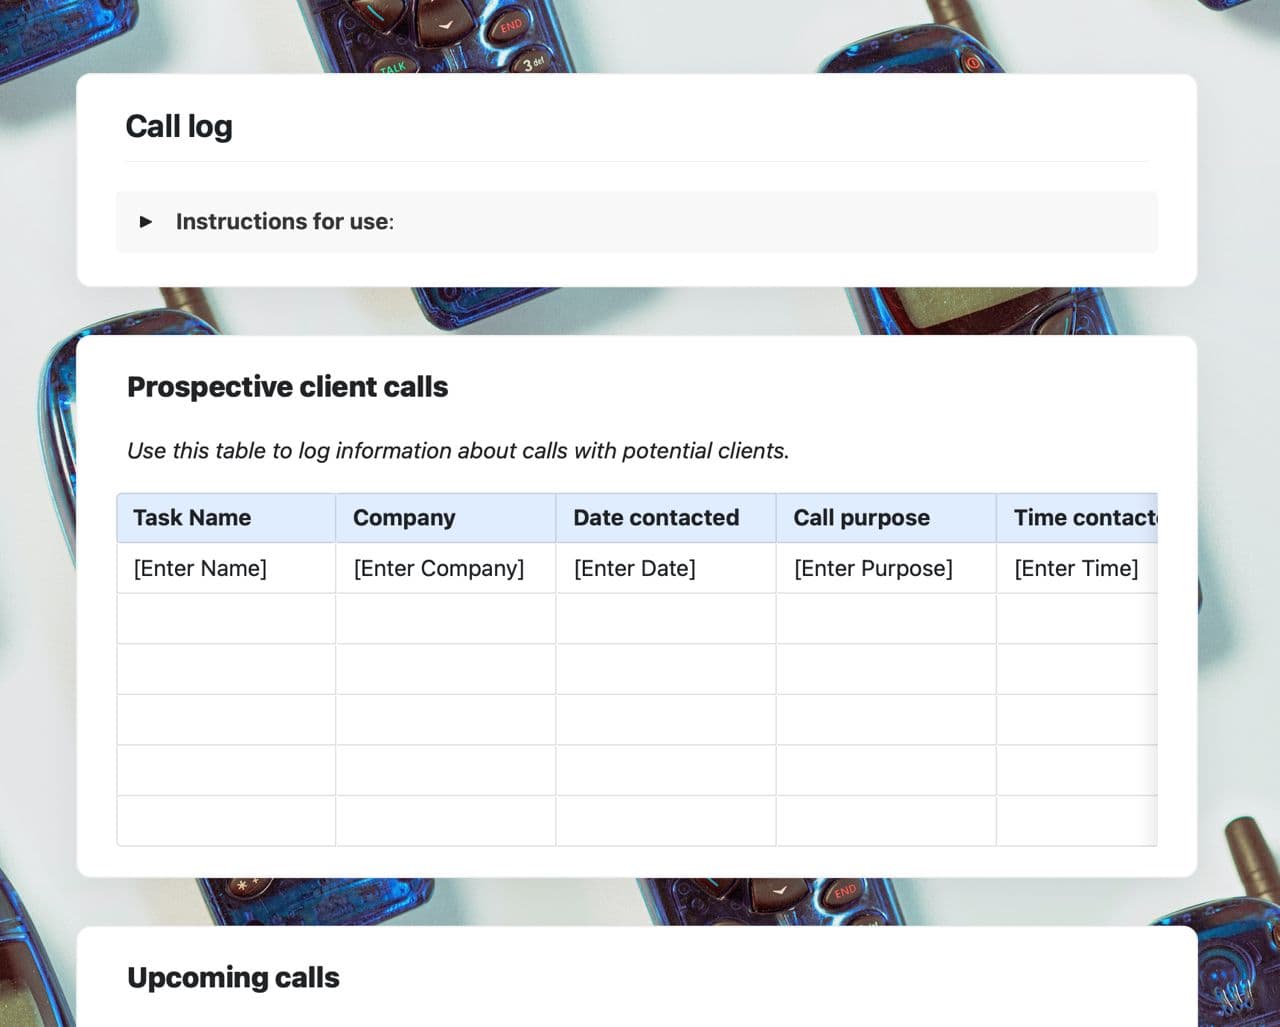Select the bottom empty Call purpose cell
Viewport: 1280px width, 1027px height.
coord(886,821)
